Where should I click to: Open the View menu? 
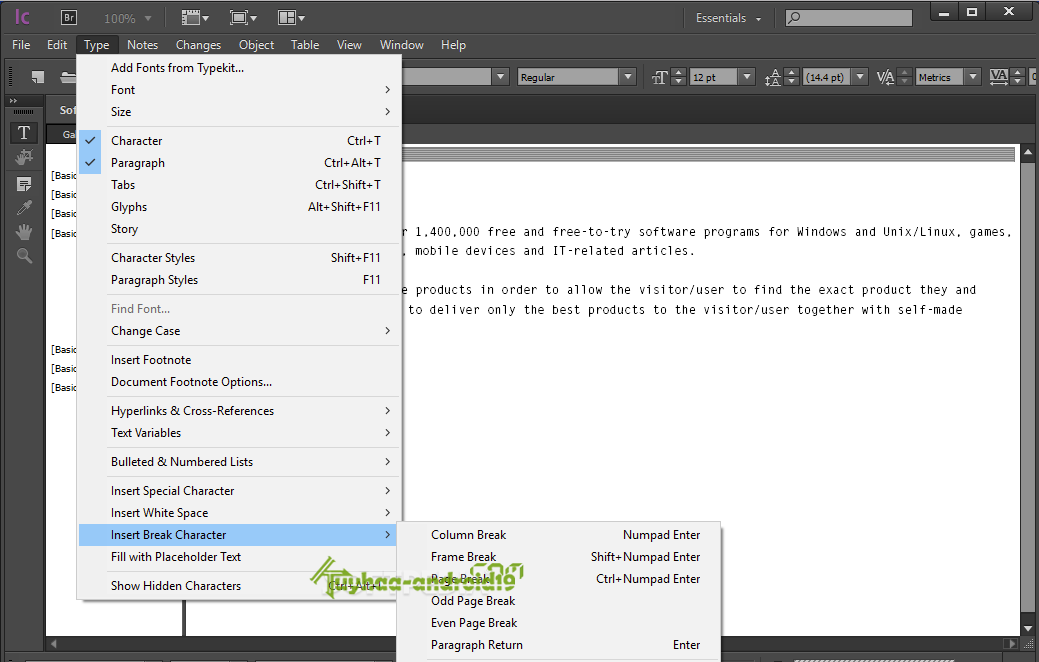point(349,45)
